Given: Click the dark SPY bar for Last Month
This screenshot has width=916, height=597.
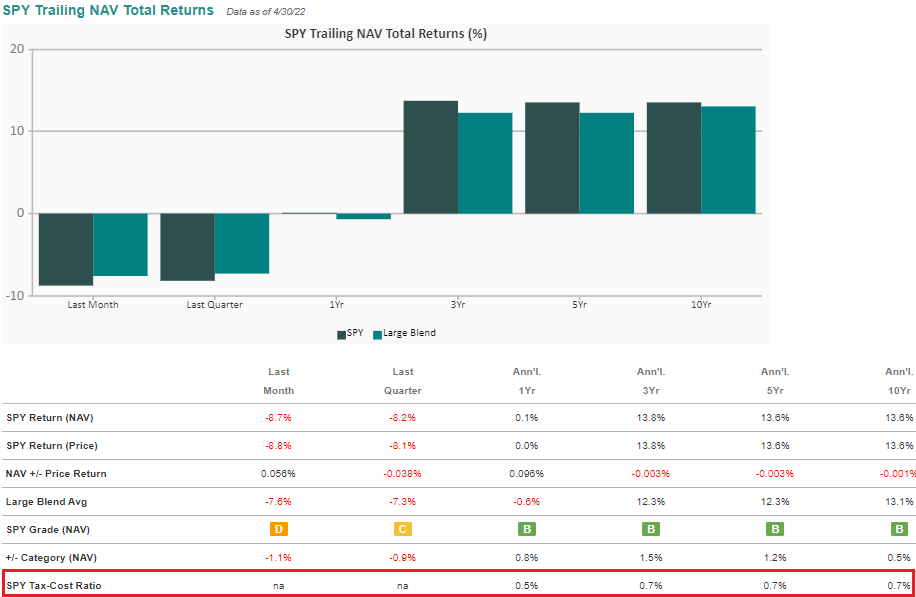Looking at the screenshot, I should (x=66, y=249).
